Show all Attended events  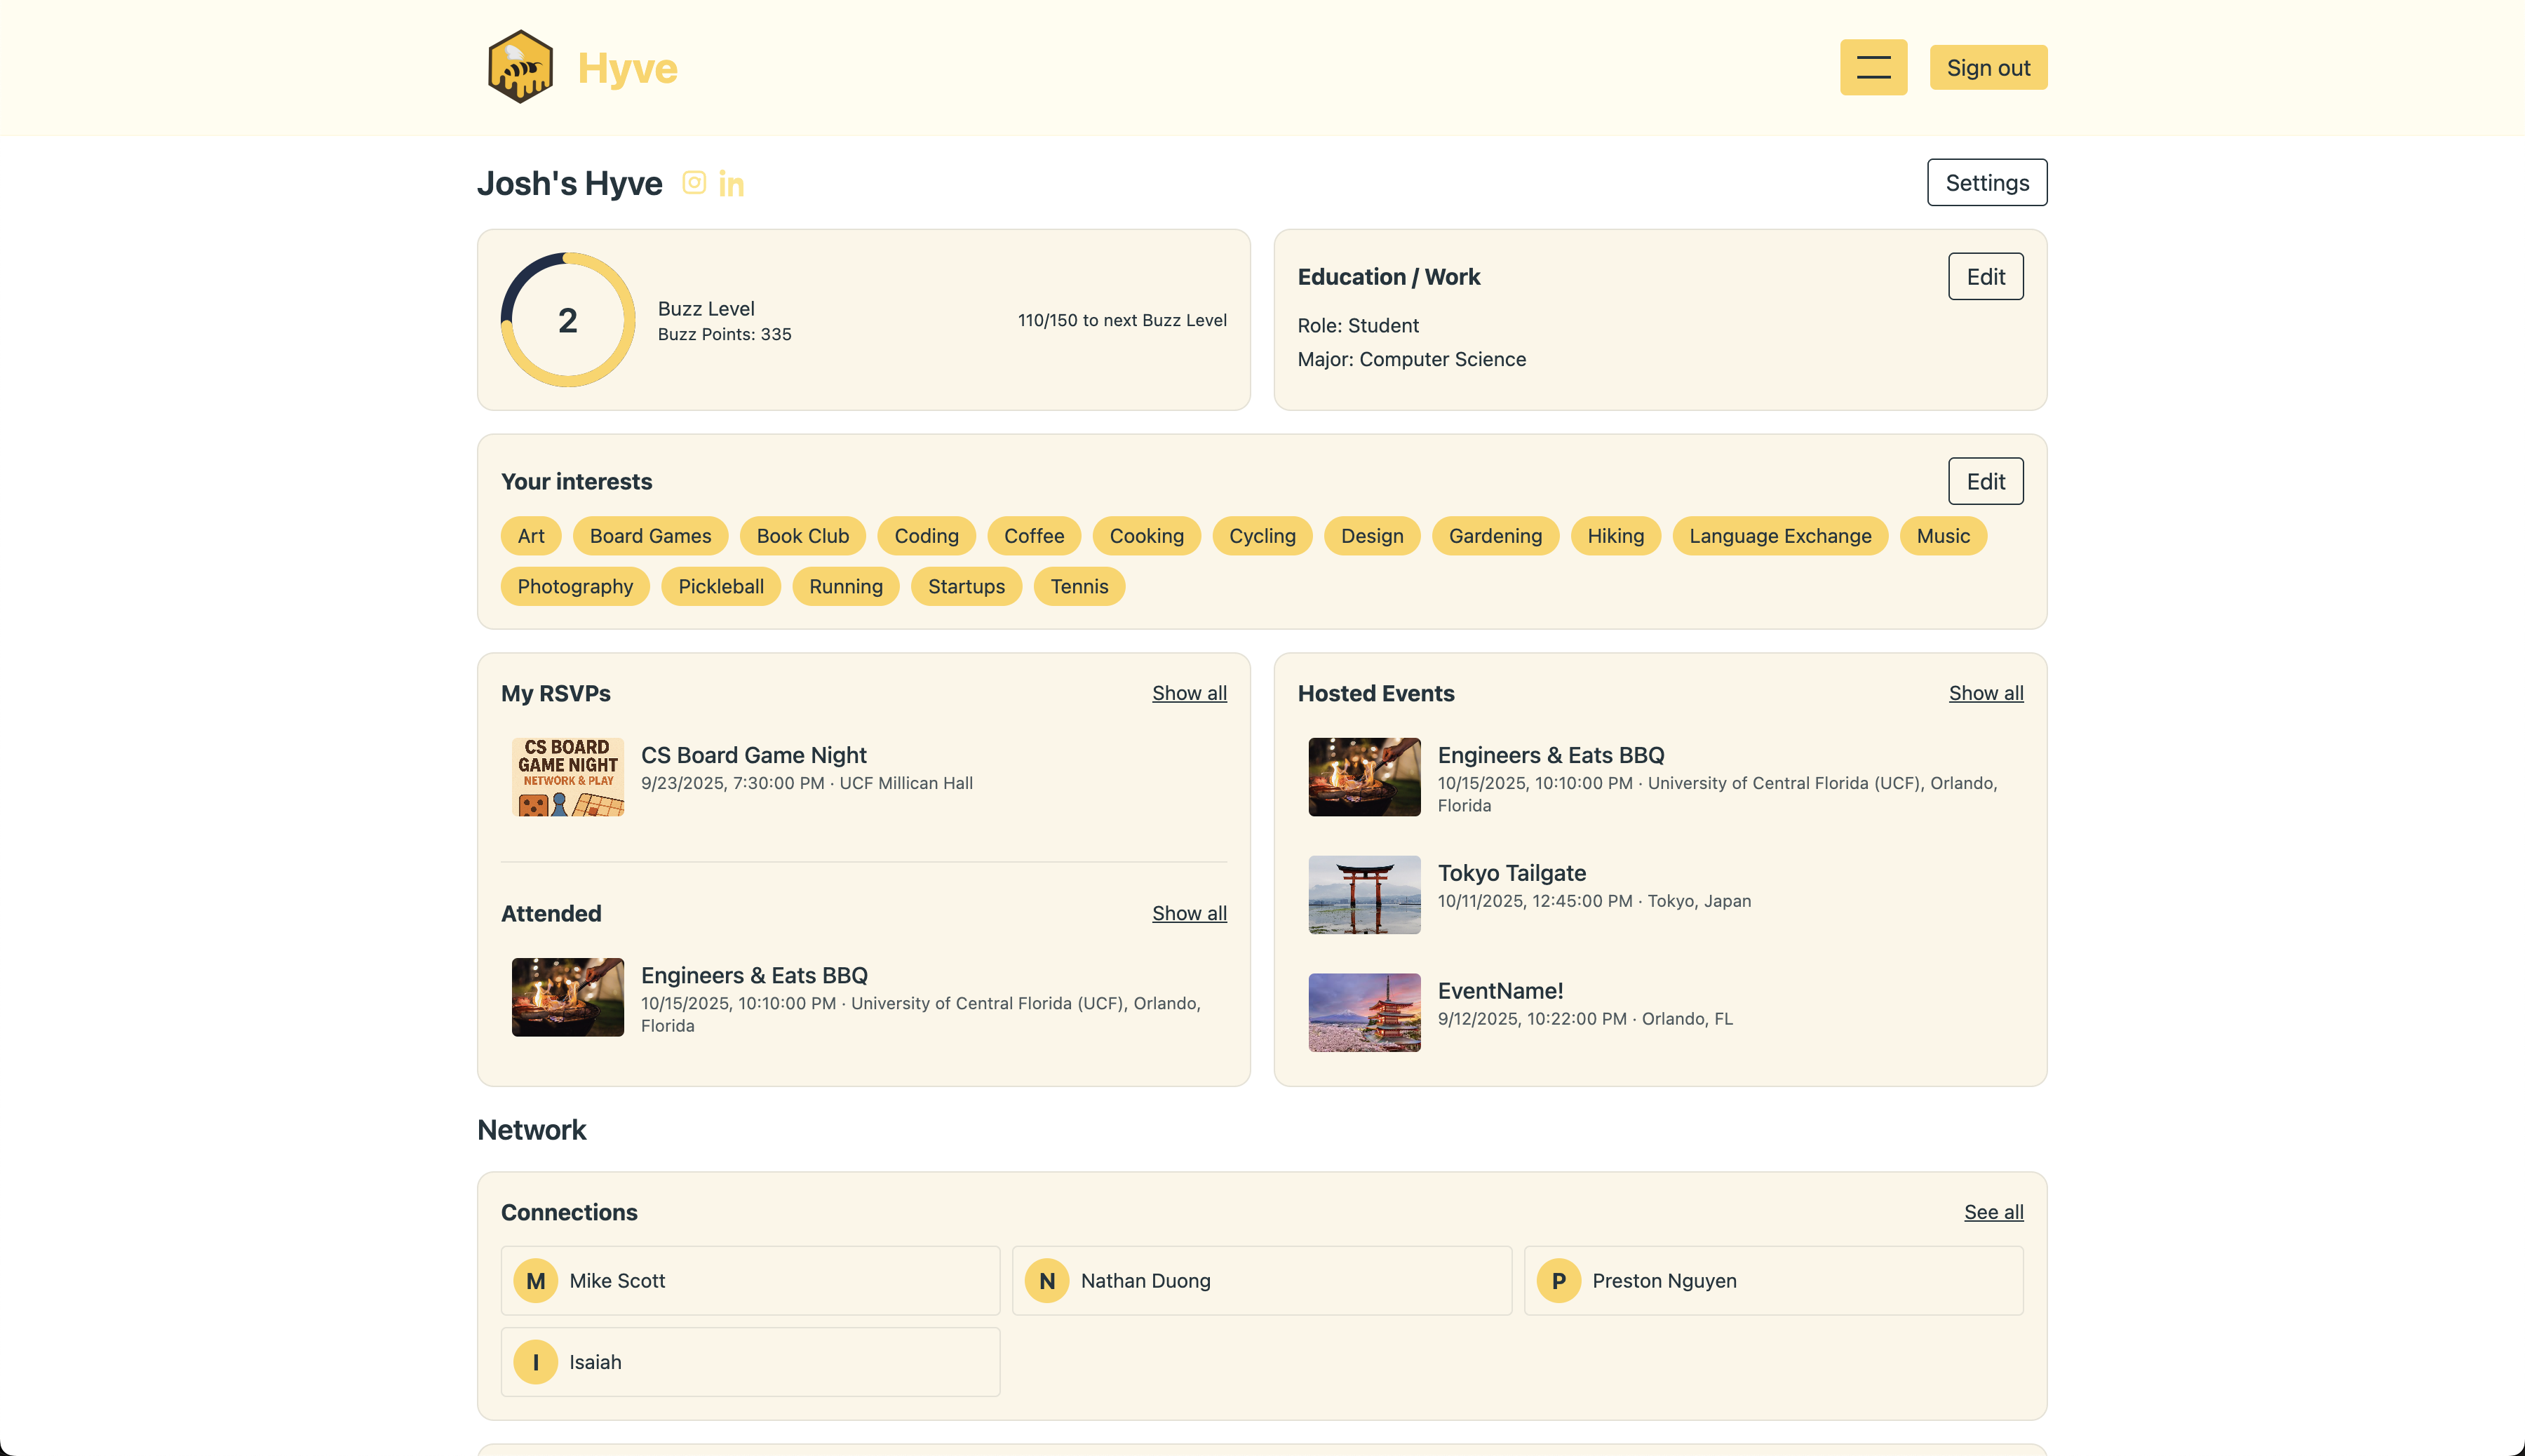coord(1189,913)
